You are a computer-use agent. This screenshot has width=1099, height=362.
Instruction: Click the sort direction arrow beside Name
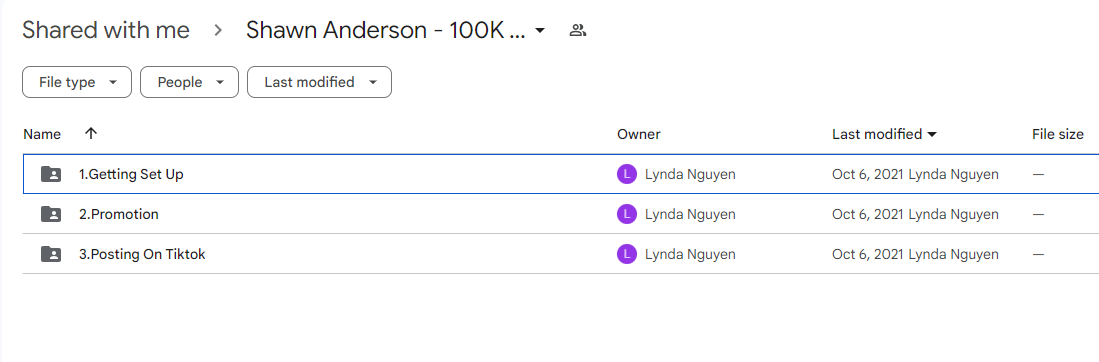pos(90,133)
